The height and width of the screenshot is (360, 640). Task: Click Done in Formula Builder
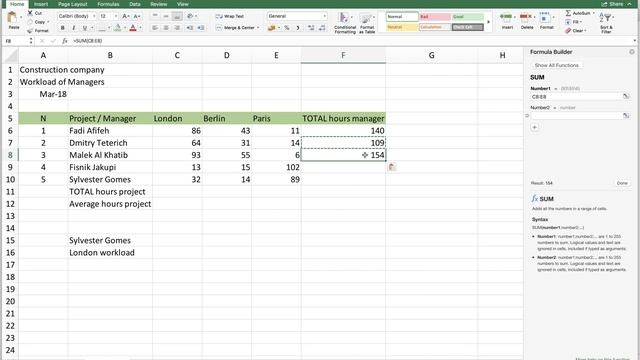622,183
